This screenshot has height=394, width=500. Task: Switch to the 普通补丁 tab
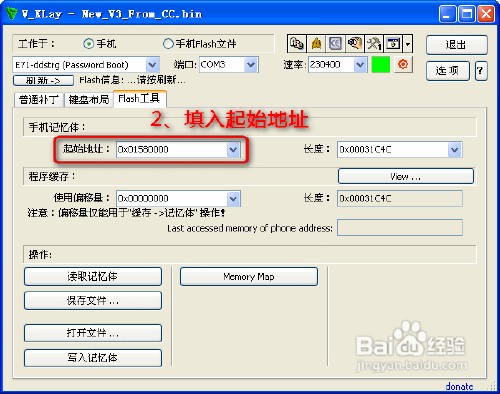click(x=39, y=99)
